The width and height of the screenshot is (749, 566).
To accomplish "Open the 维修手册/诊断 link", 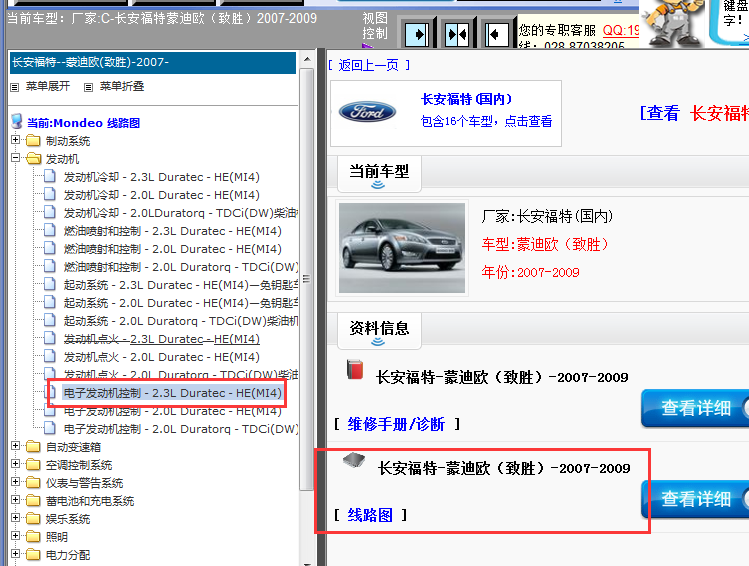I will [x=396, y=424].
